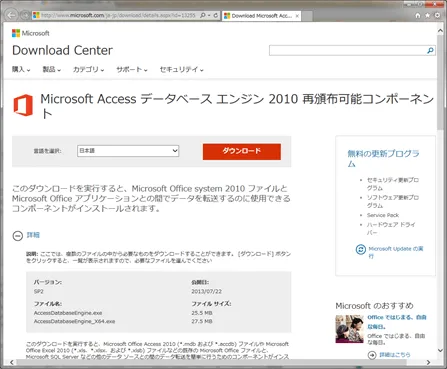This screenshot has width=447, height=369.
Task: Refresh the page with reload icon
Action: coord(216,15)
